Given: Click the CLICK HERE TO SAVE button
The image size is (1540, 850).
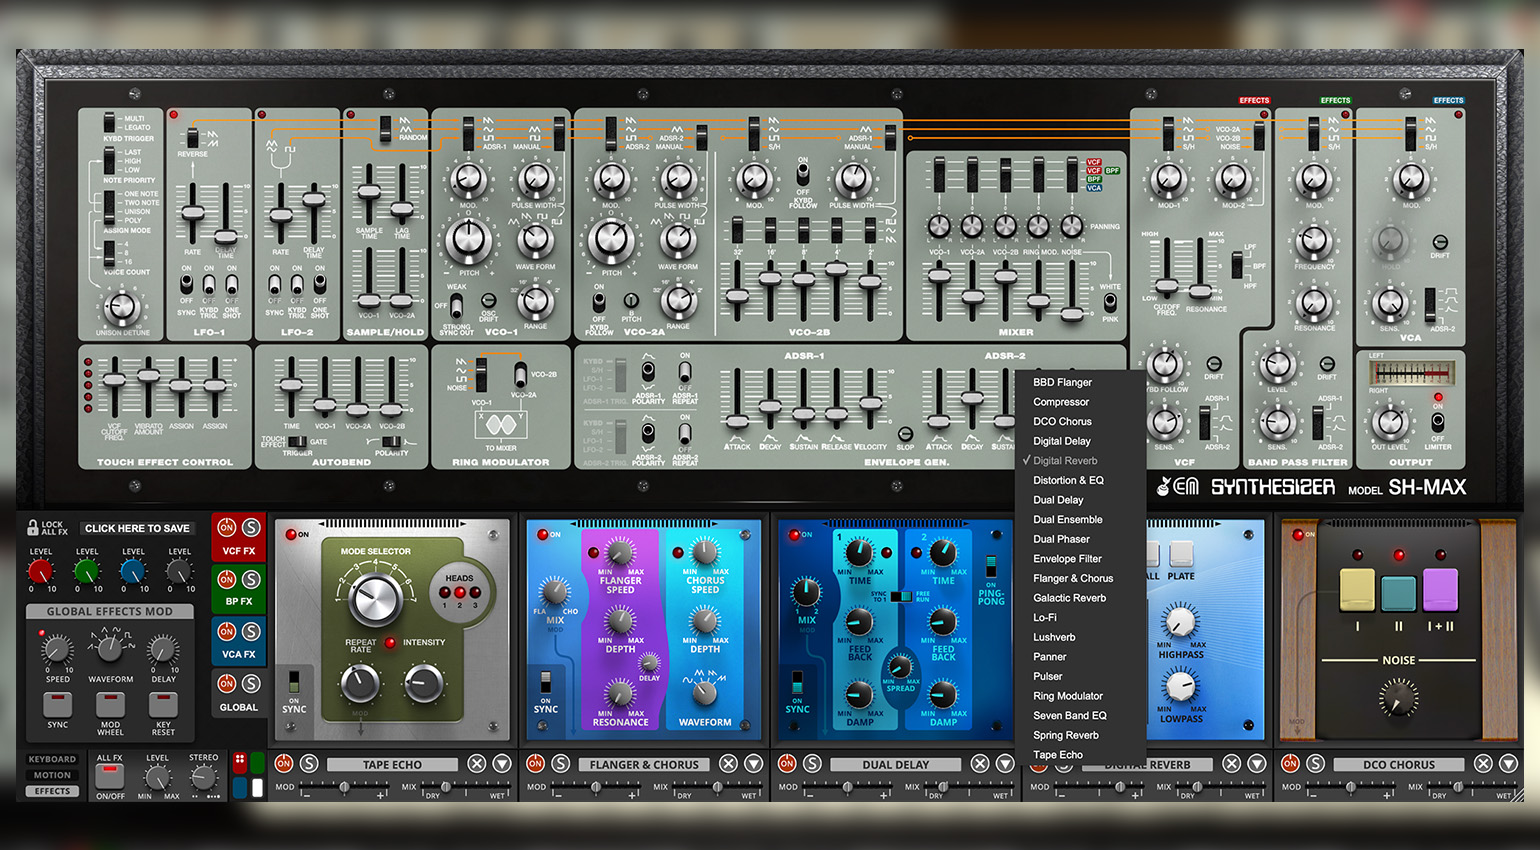Looking at the screenshot, I should click(x=137, y=528).
